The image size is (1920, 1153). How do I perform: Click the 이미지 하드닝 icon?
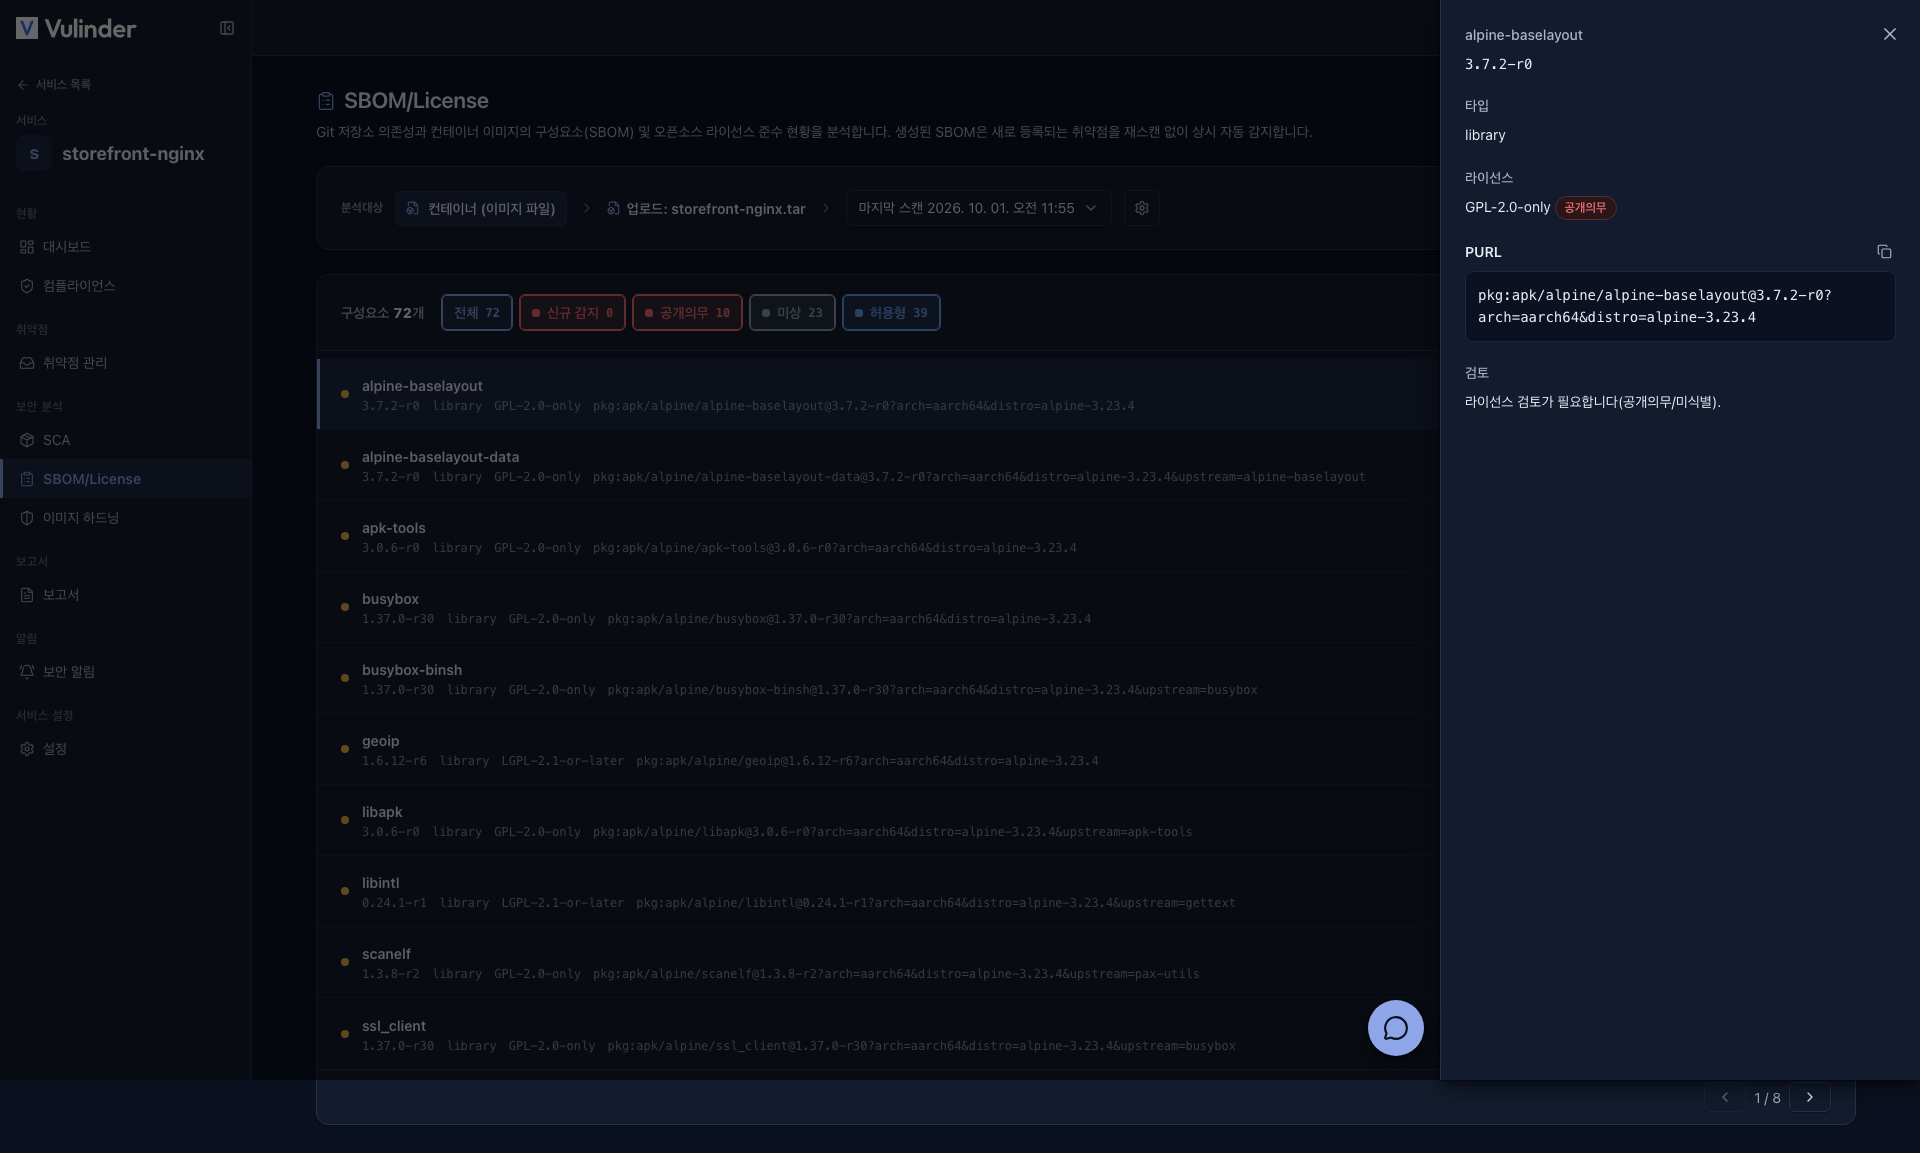27,518
